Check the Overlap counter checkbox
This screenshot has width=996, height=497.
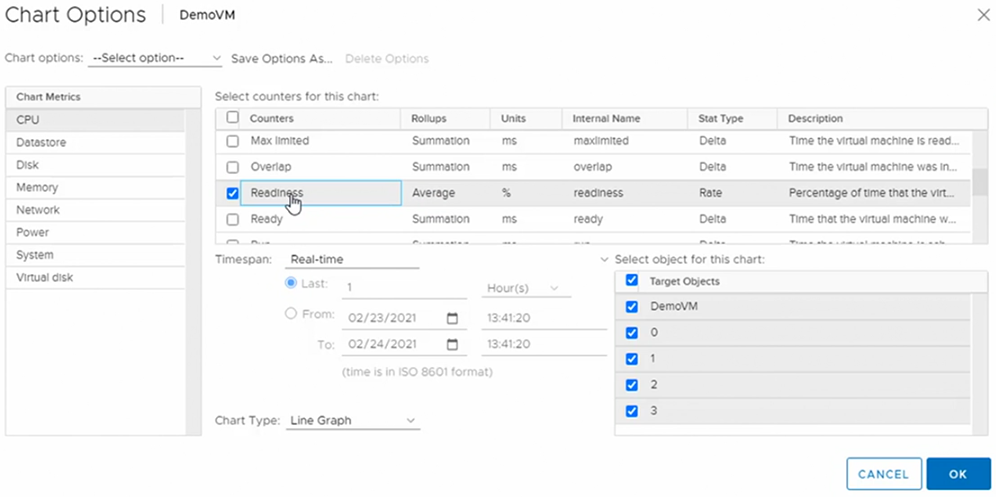point(232,167)
